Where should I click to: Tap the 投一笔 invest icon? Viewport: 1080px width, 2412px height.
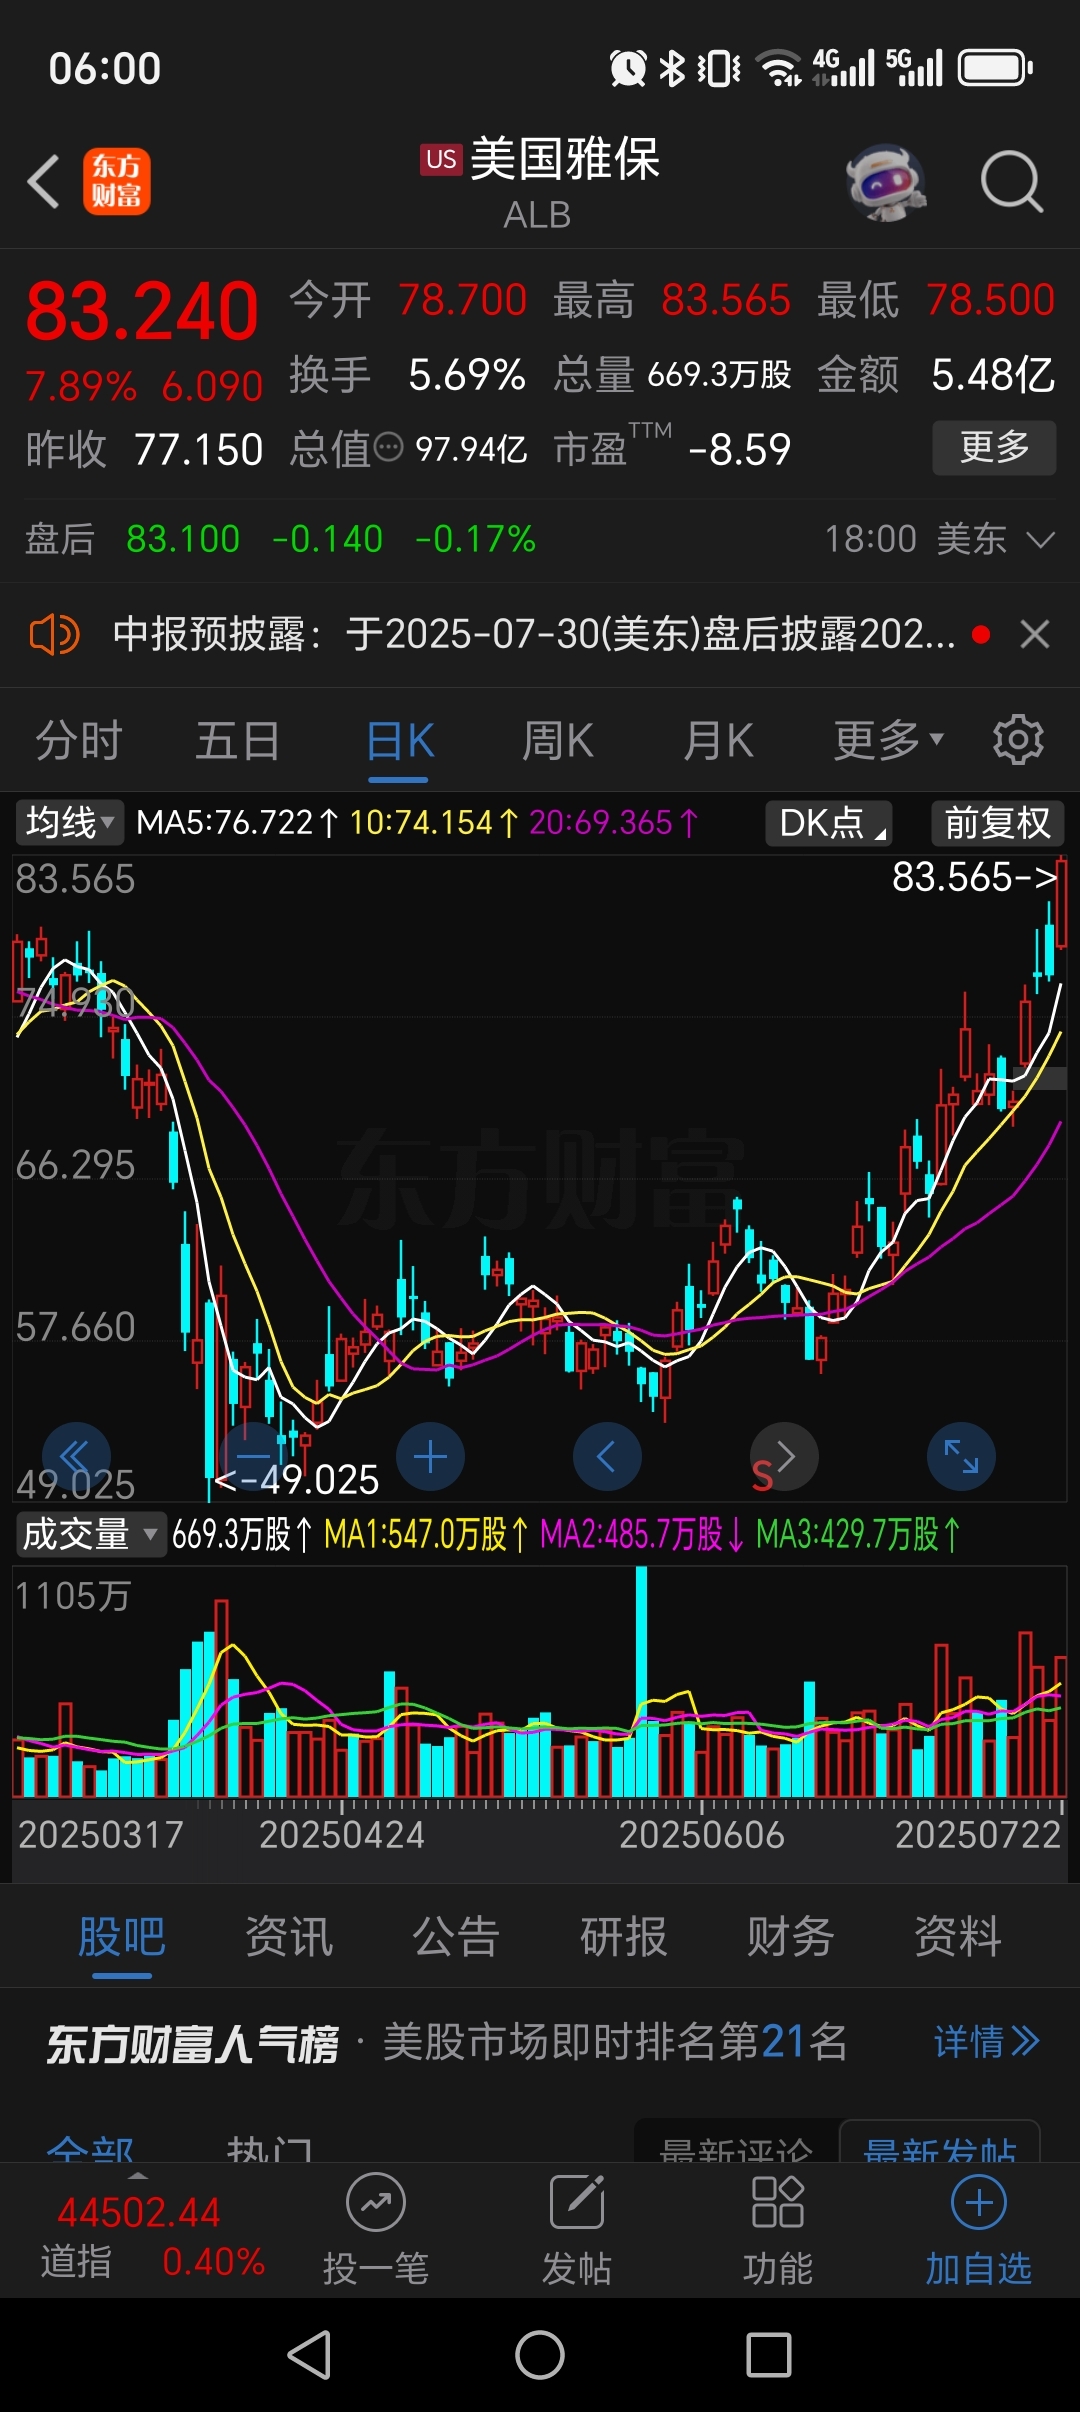(x=376, y=2202)
